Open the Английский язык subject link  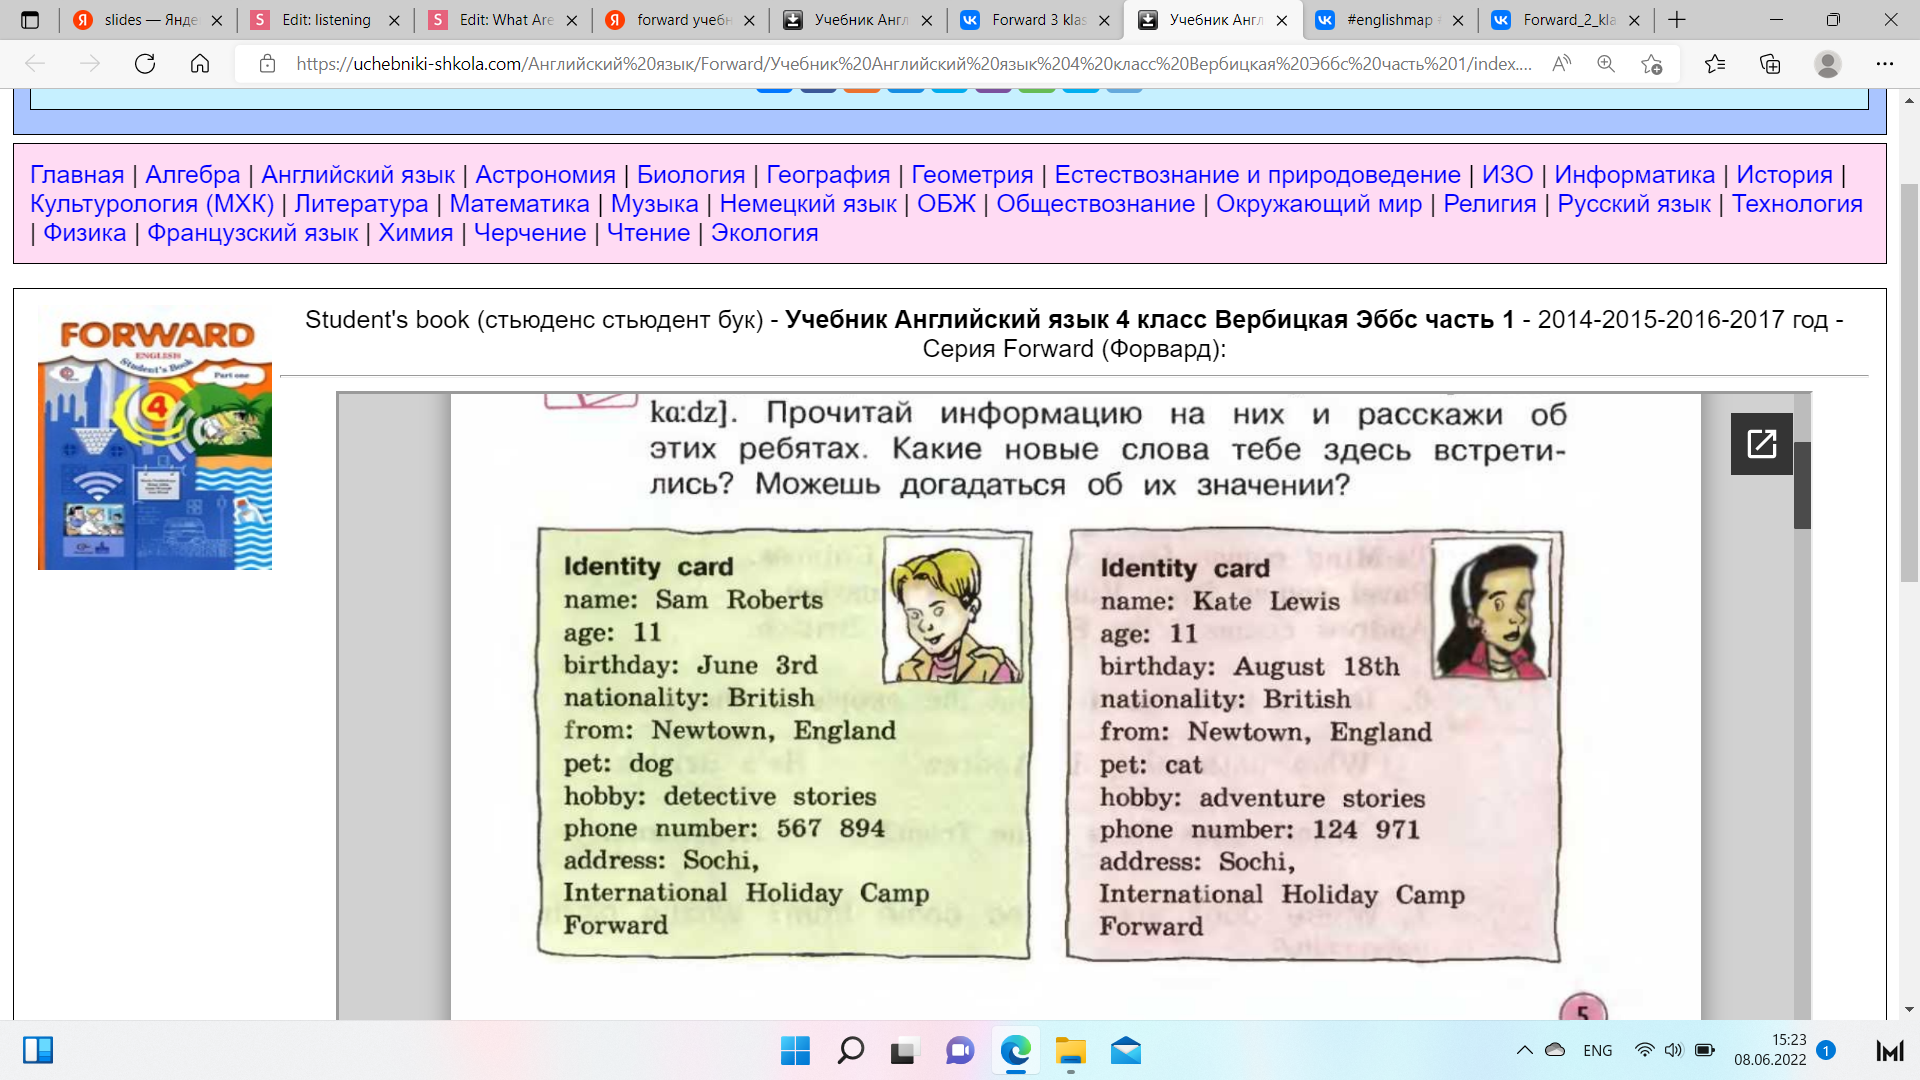click(357, 175)
